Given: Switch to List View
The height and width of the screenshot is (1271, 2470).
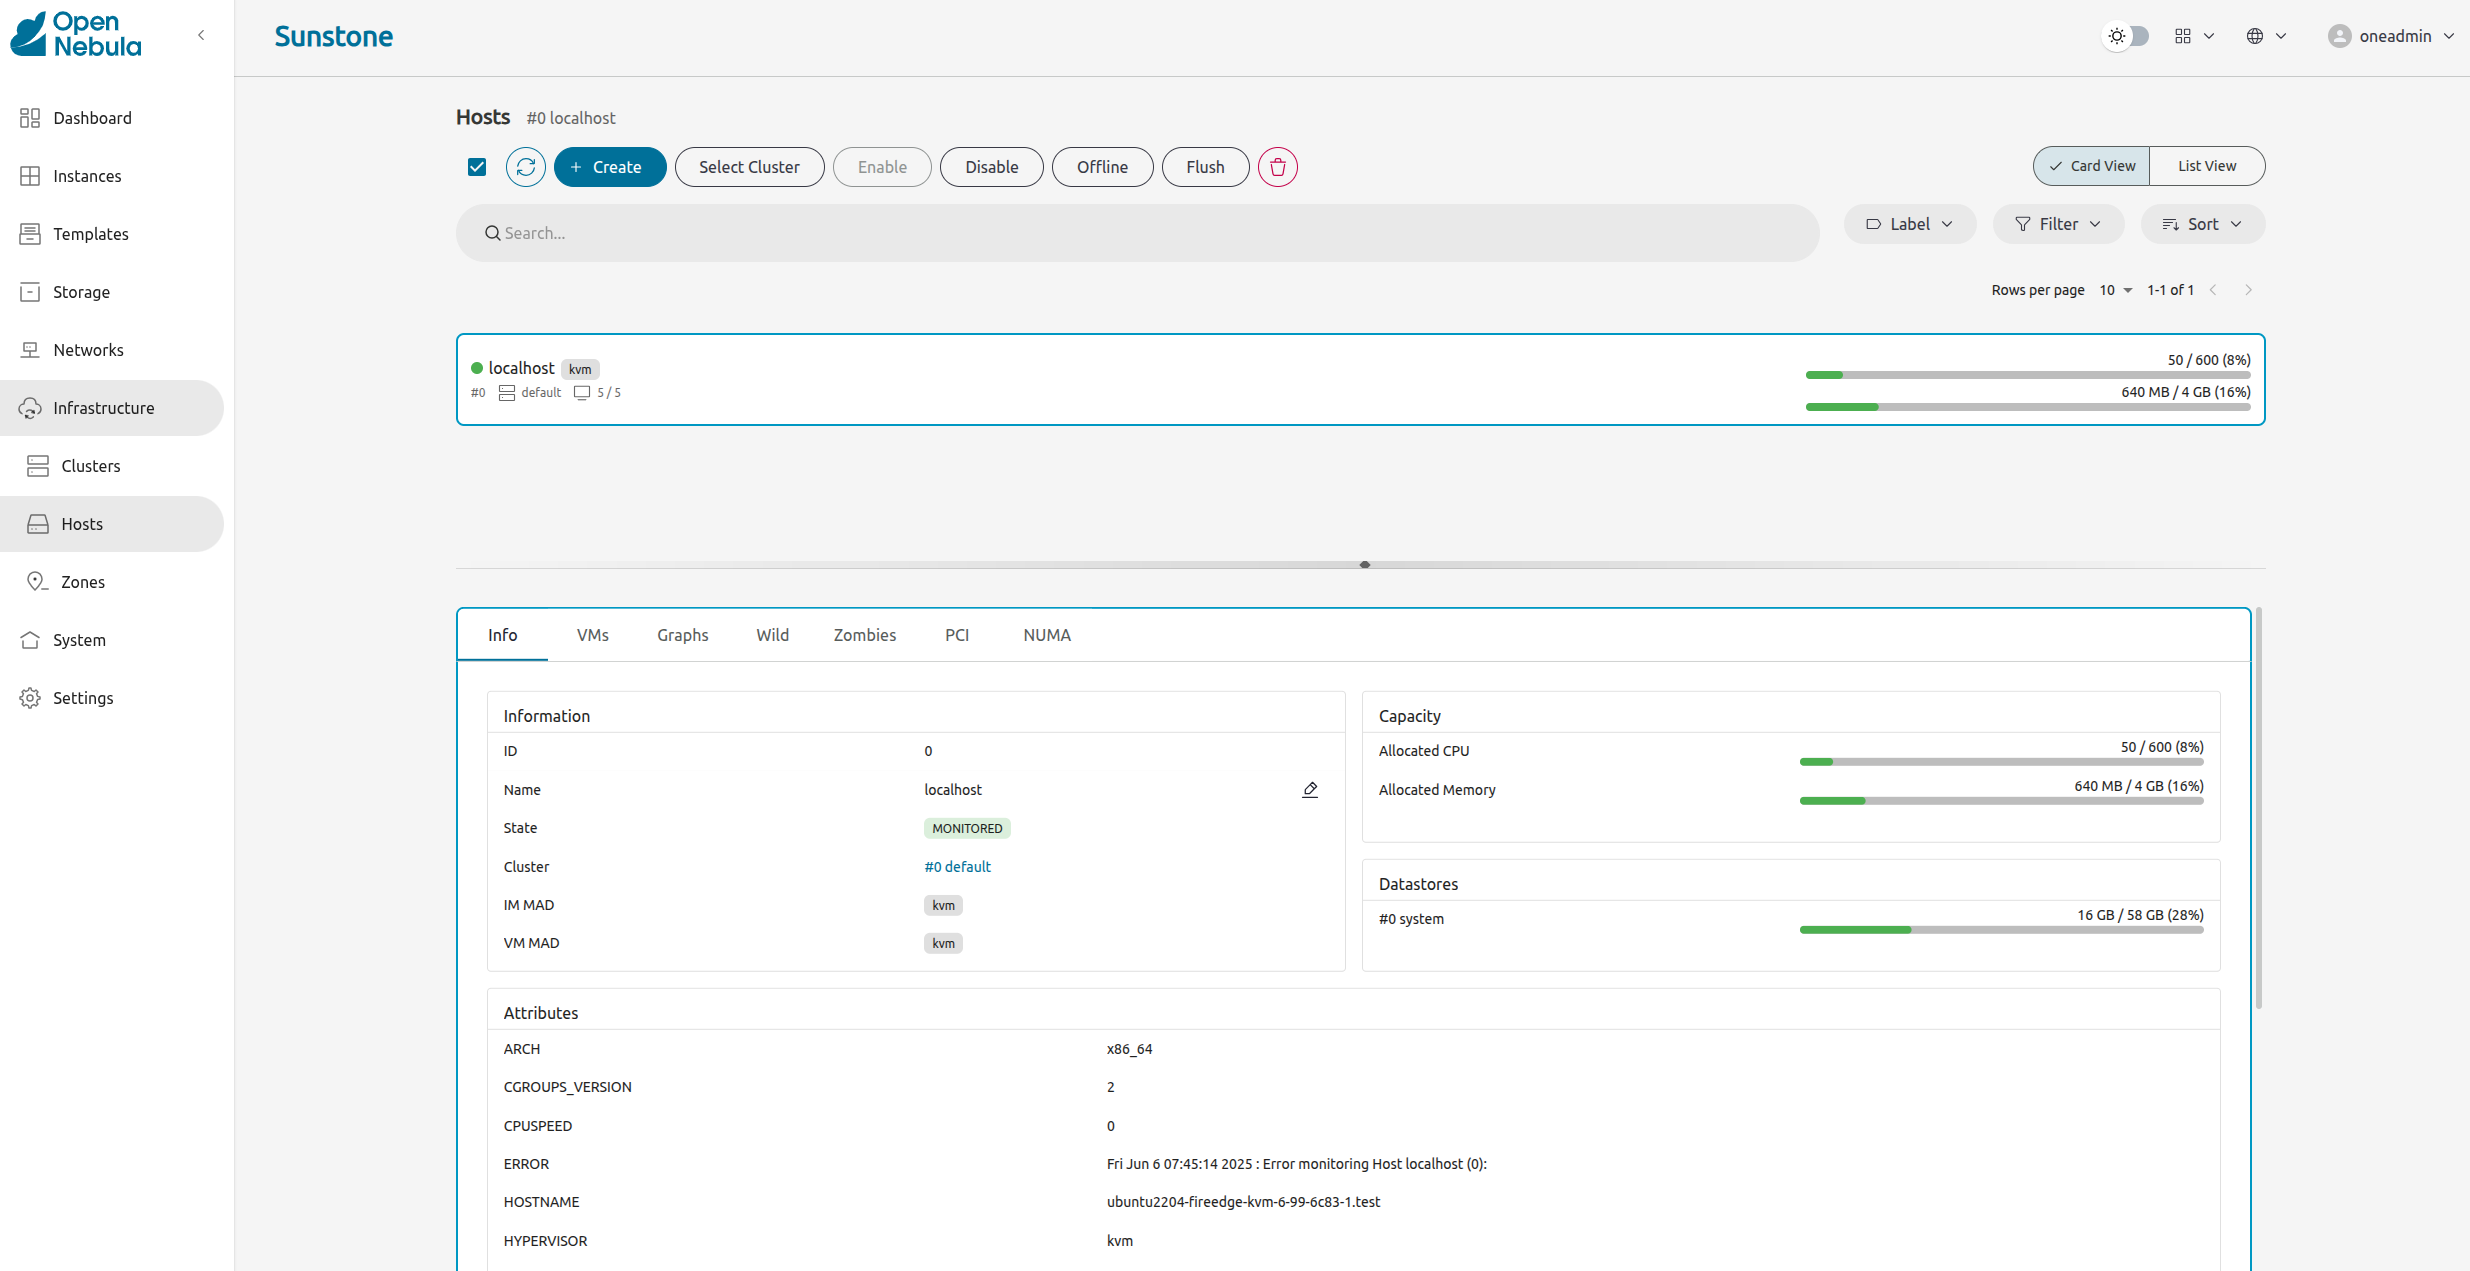Looking at the screenshot, I should 2206,166.
